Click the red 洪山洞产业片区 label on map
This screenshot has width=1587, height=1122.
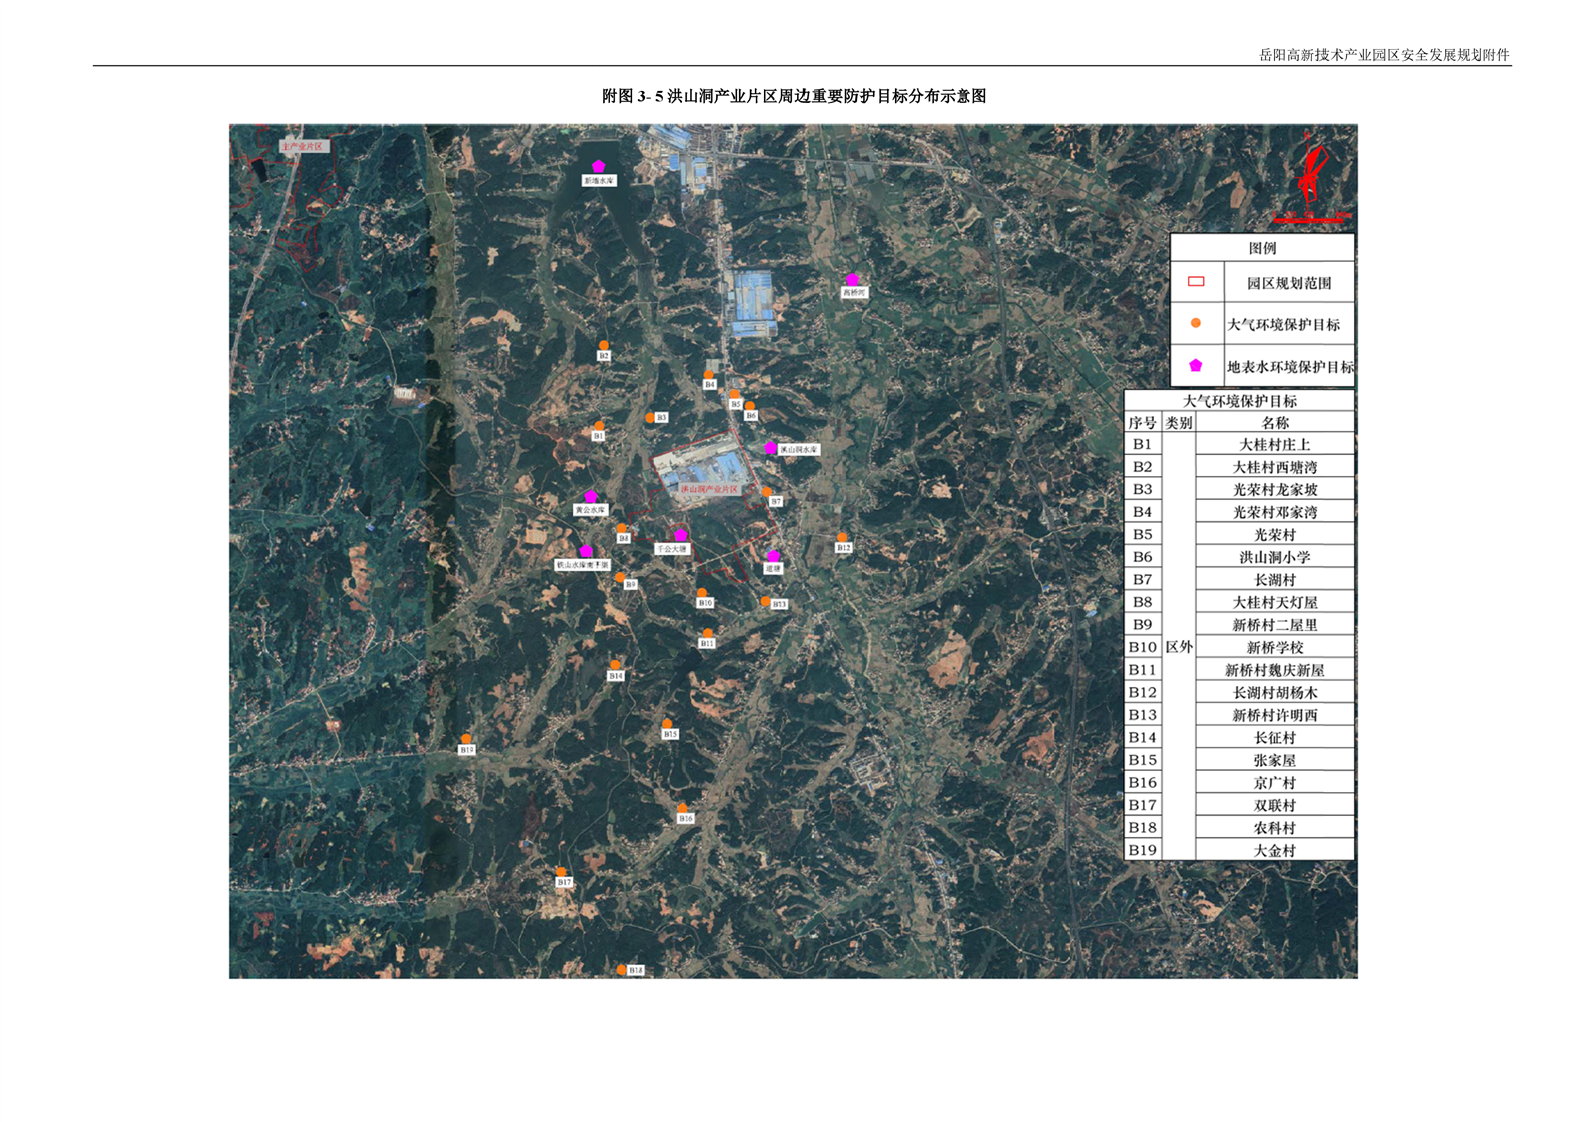(x=709, y=489)
